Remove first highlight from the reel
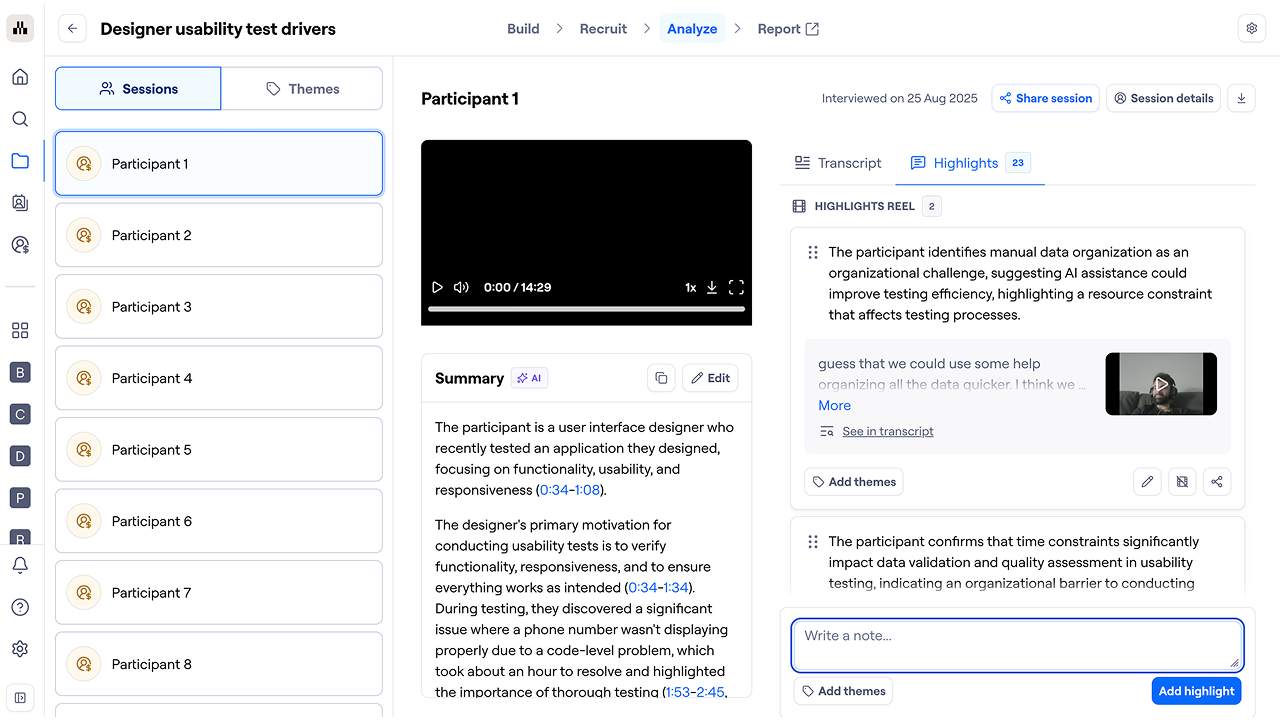Viewport: 1280px width, 720px height. click(1182, 482)
